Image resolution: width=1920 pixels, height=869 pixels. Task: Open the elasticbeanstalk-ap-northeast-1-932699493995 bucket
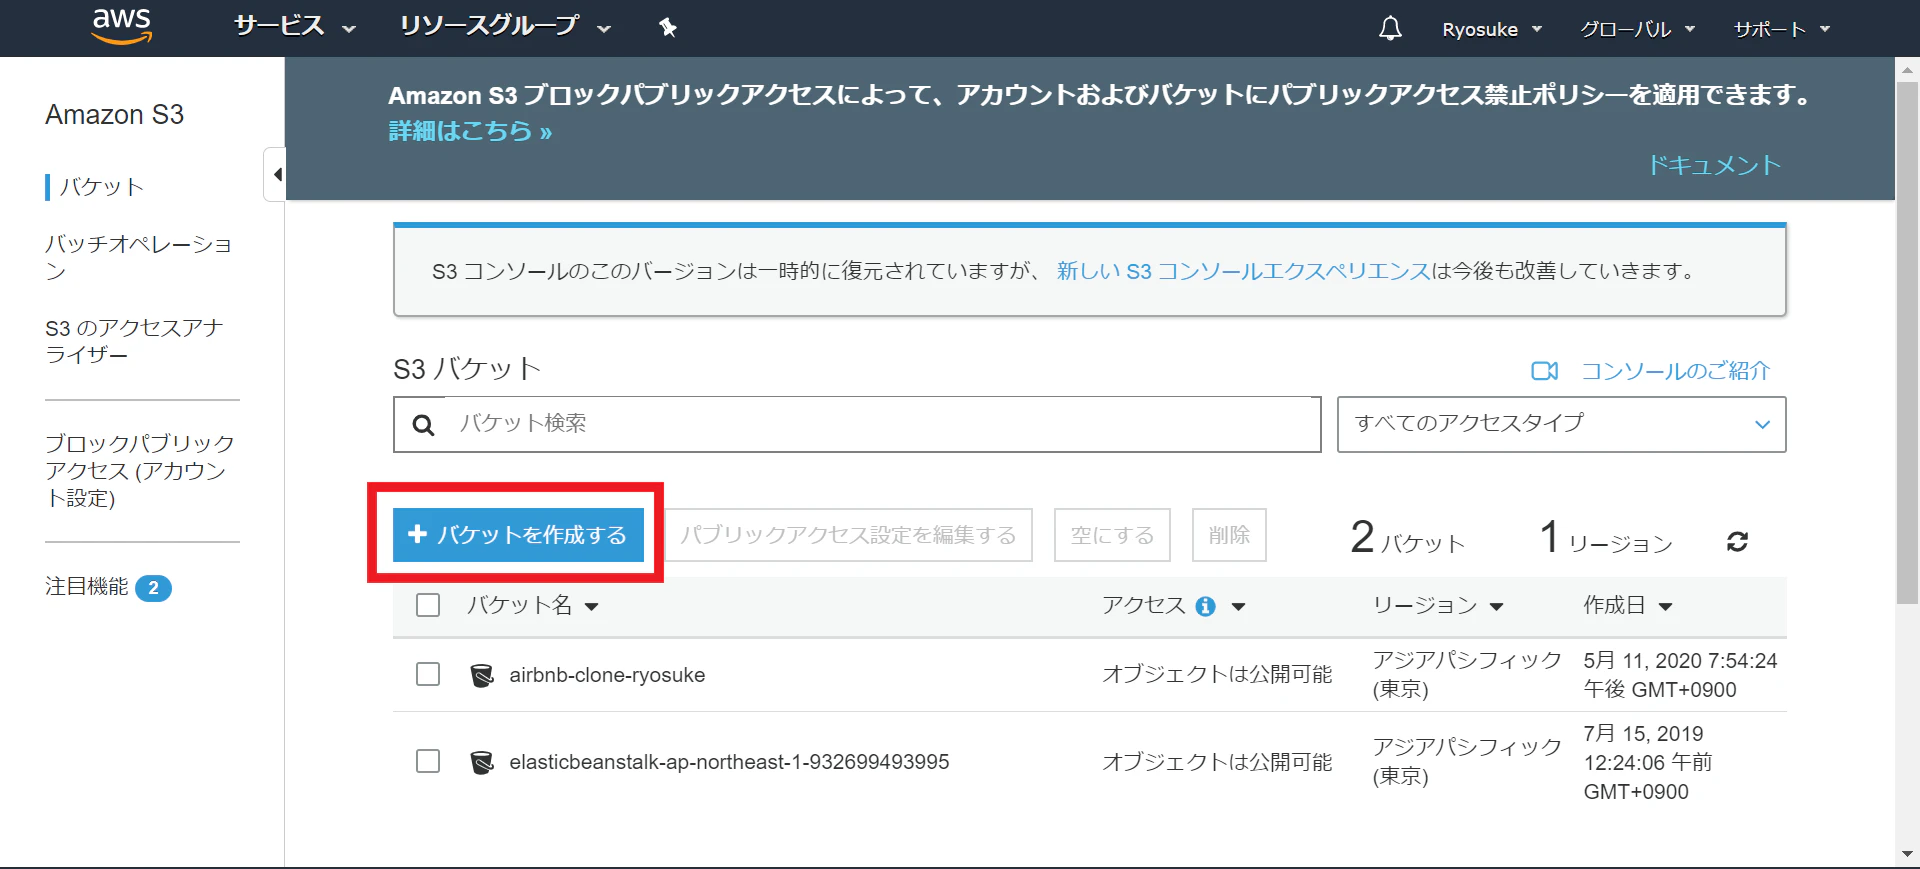[x=729, y=762]
